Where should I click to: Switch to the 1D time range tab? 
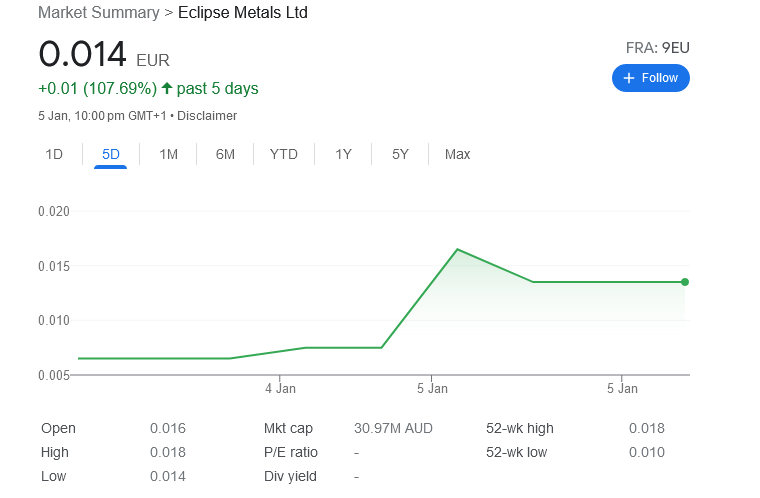coord(54,154)
